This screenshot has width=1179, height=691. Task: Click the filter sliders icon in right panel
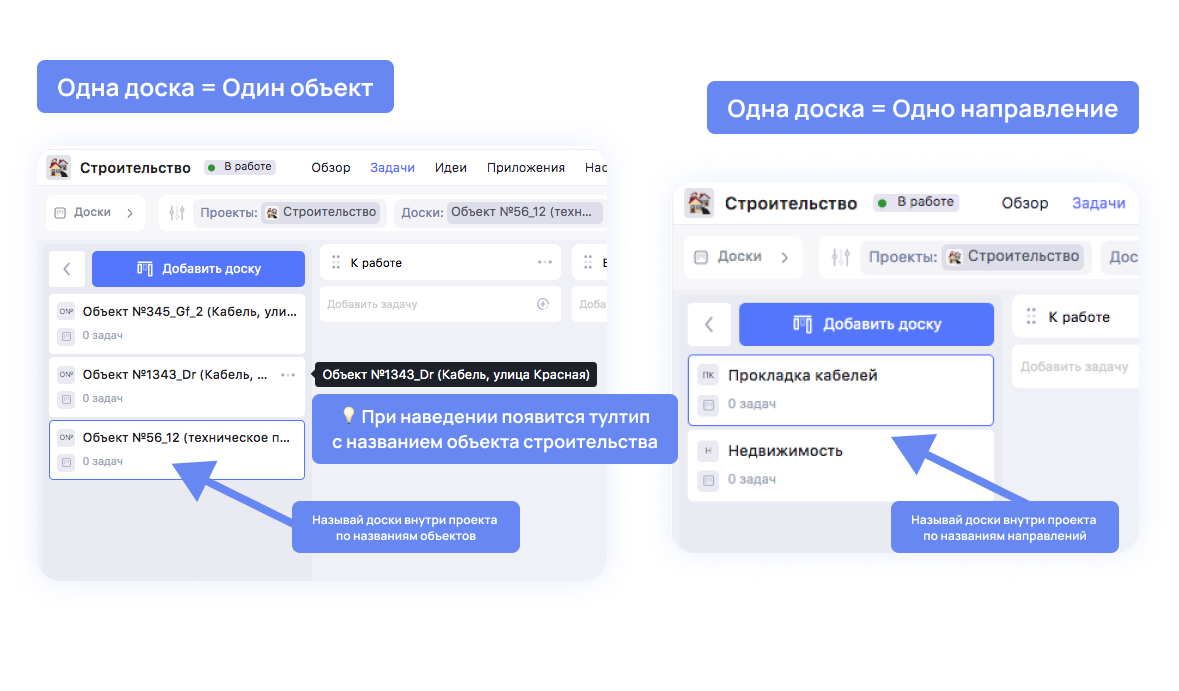point(841,257)
